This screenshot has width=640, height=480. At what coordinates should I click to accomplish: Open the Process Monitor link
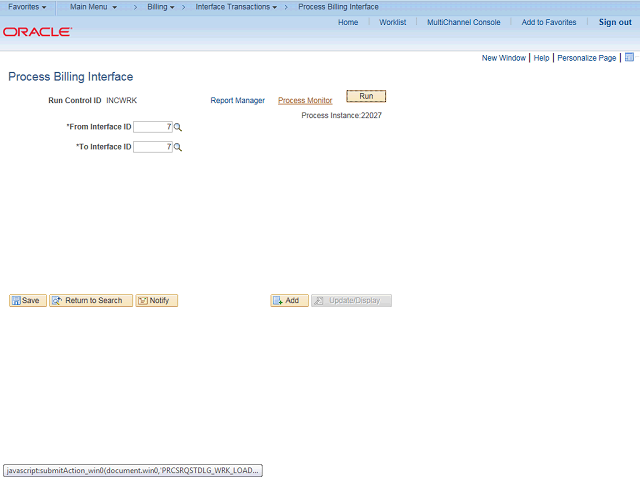(305, 100)
